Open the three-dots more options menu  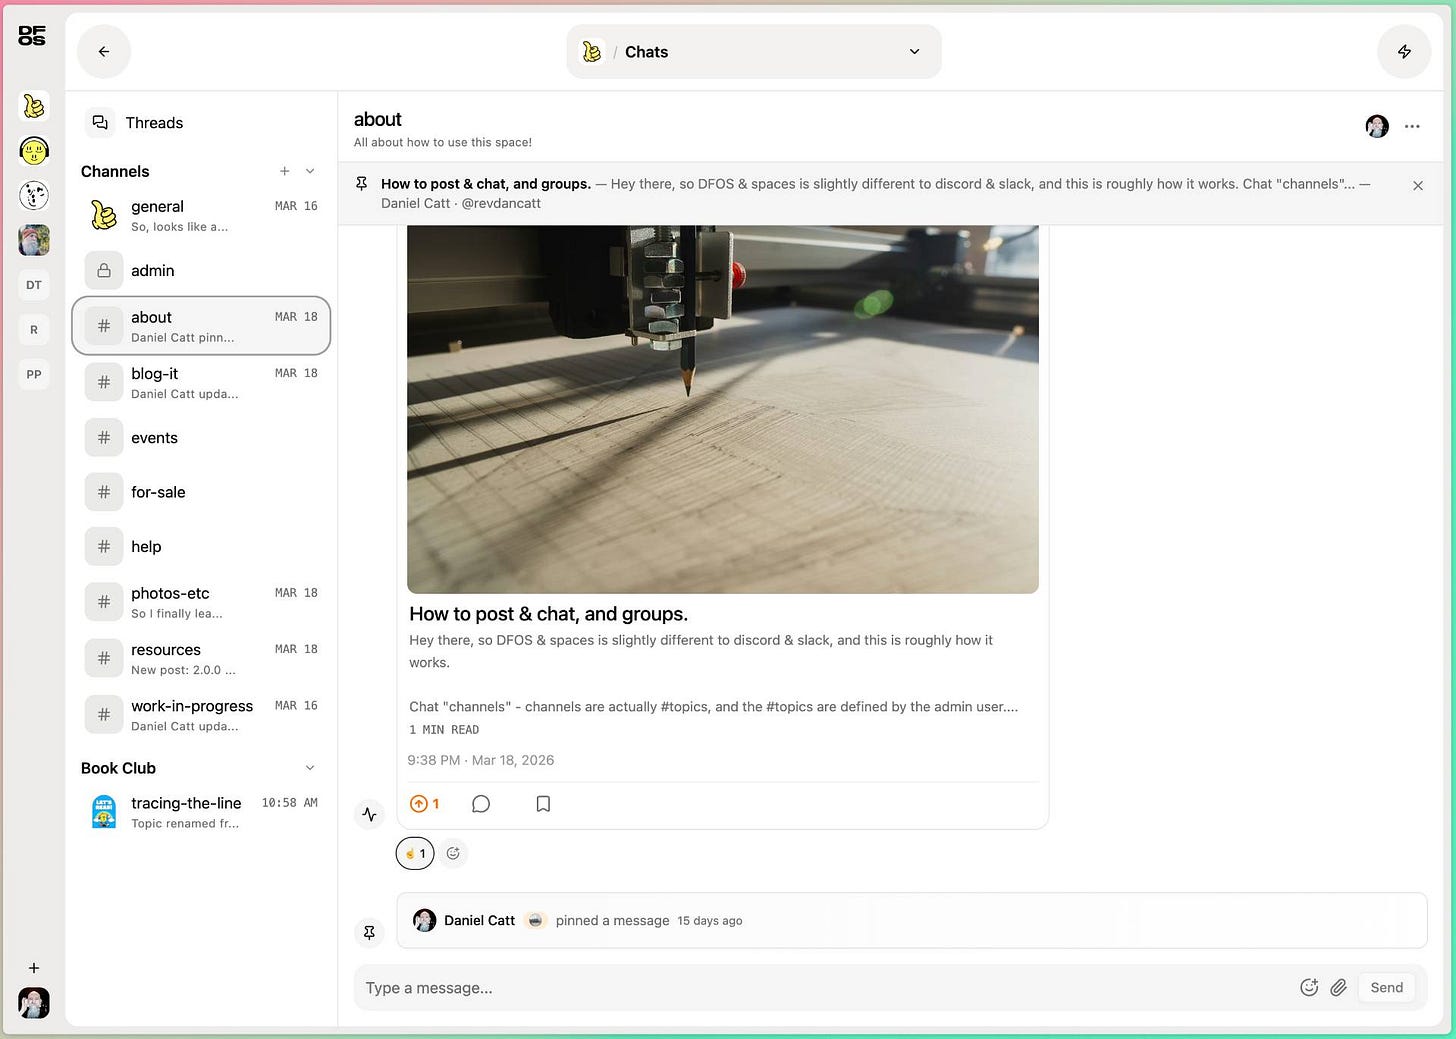[x=1412, y=127]
